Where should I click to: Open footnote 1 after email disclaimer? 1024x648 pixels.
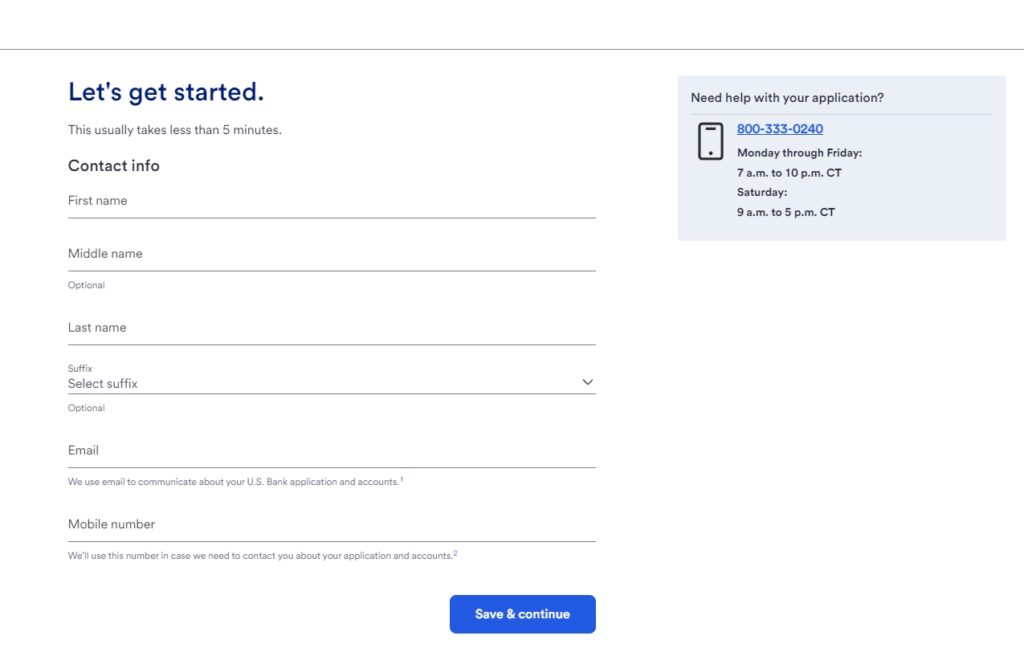402,479
